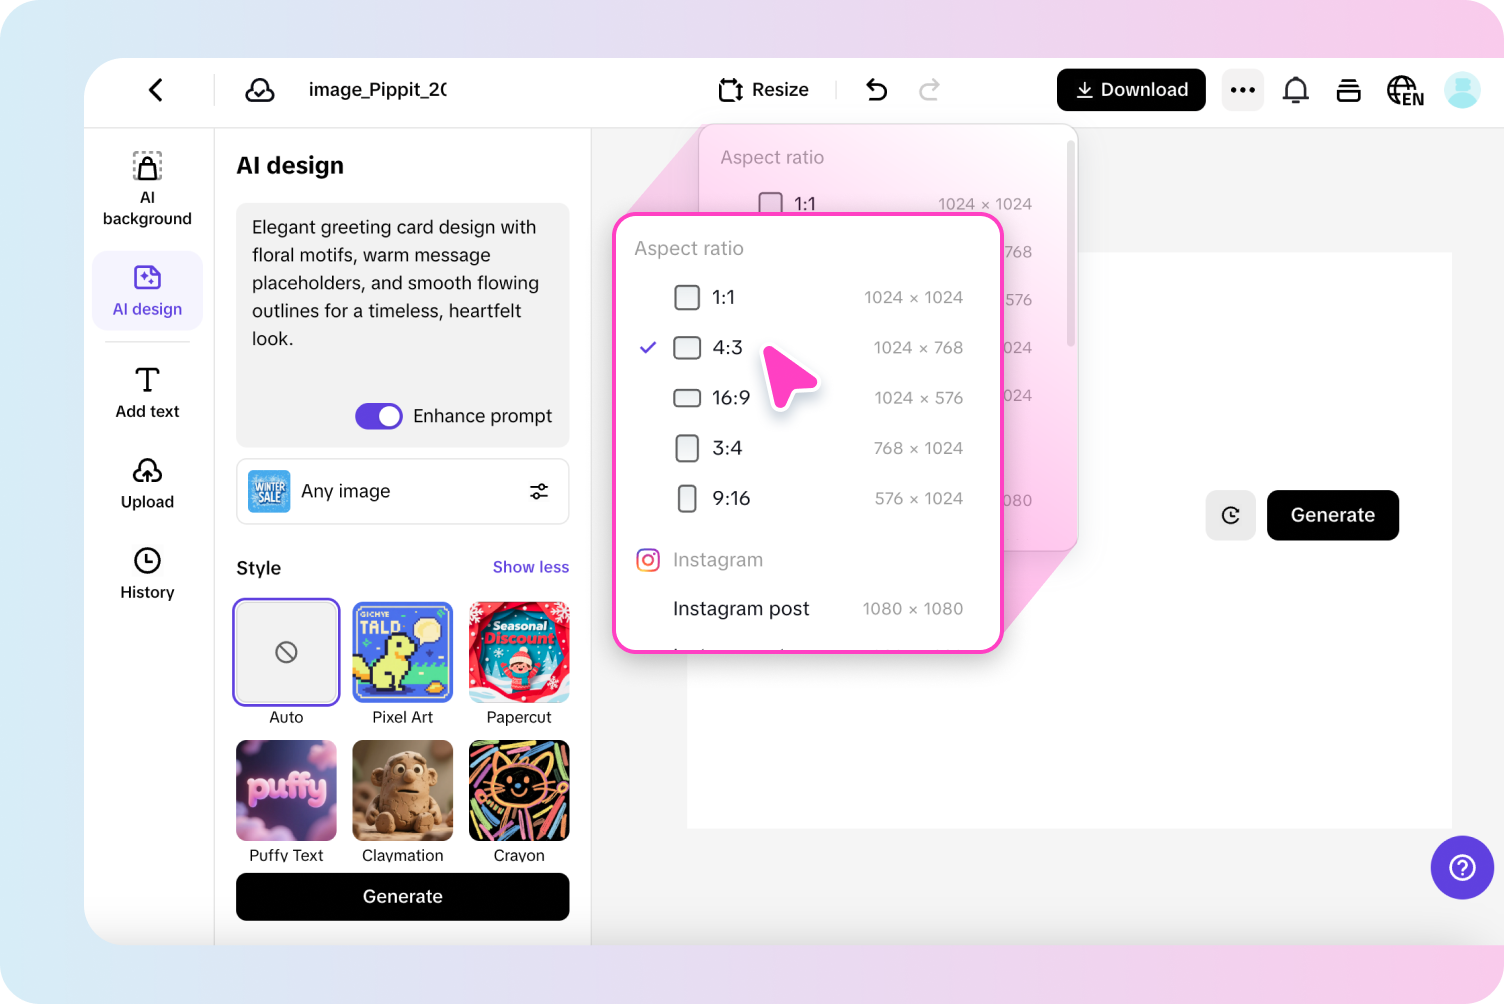Image resolution: width=1504 pixels, height=1004 pixels.
Task: Enable the 1:1 aspect ratio checkbox
Action: 687,297
